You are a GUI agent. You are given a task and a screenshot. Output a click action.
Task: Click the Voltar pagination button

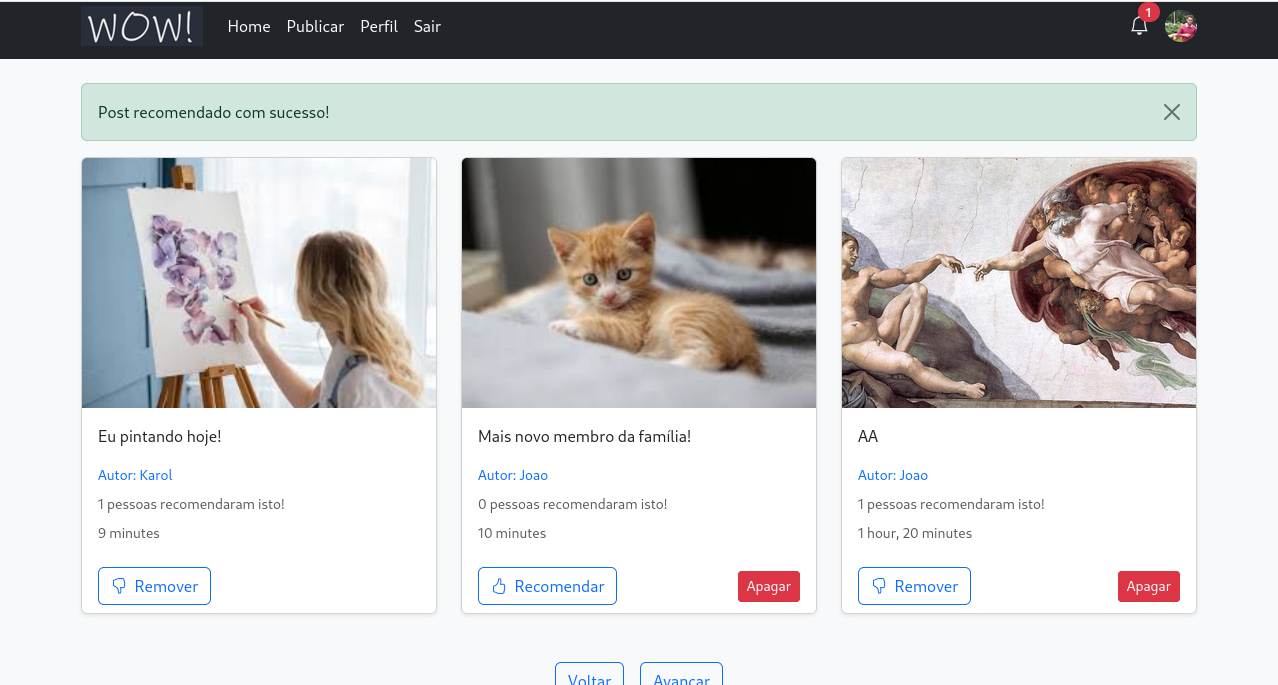[x=589, y=674]
